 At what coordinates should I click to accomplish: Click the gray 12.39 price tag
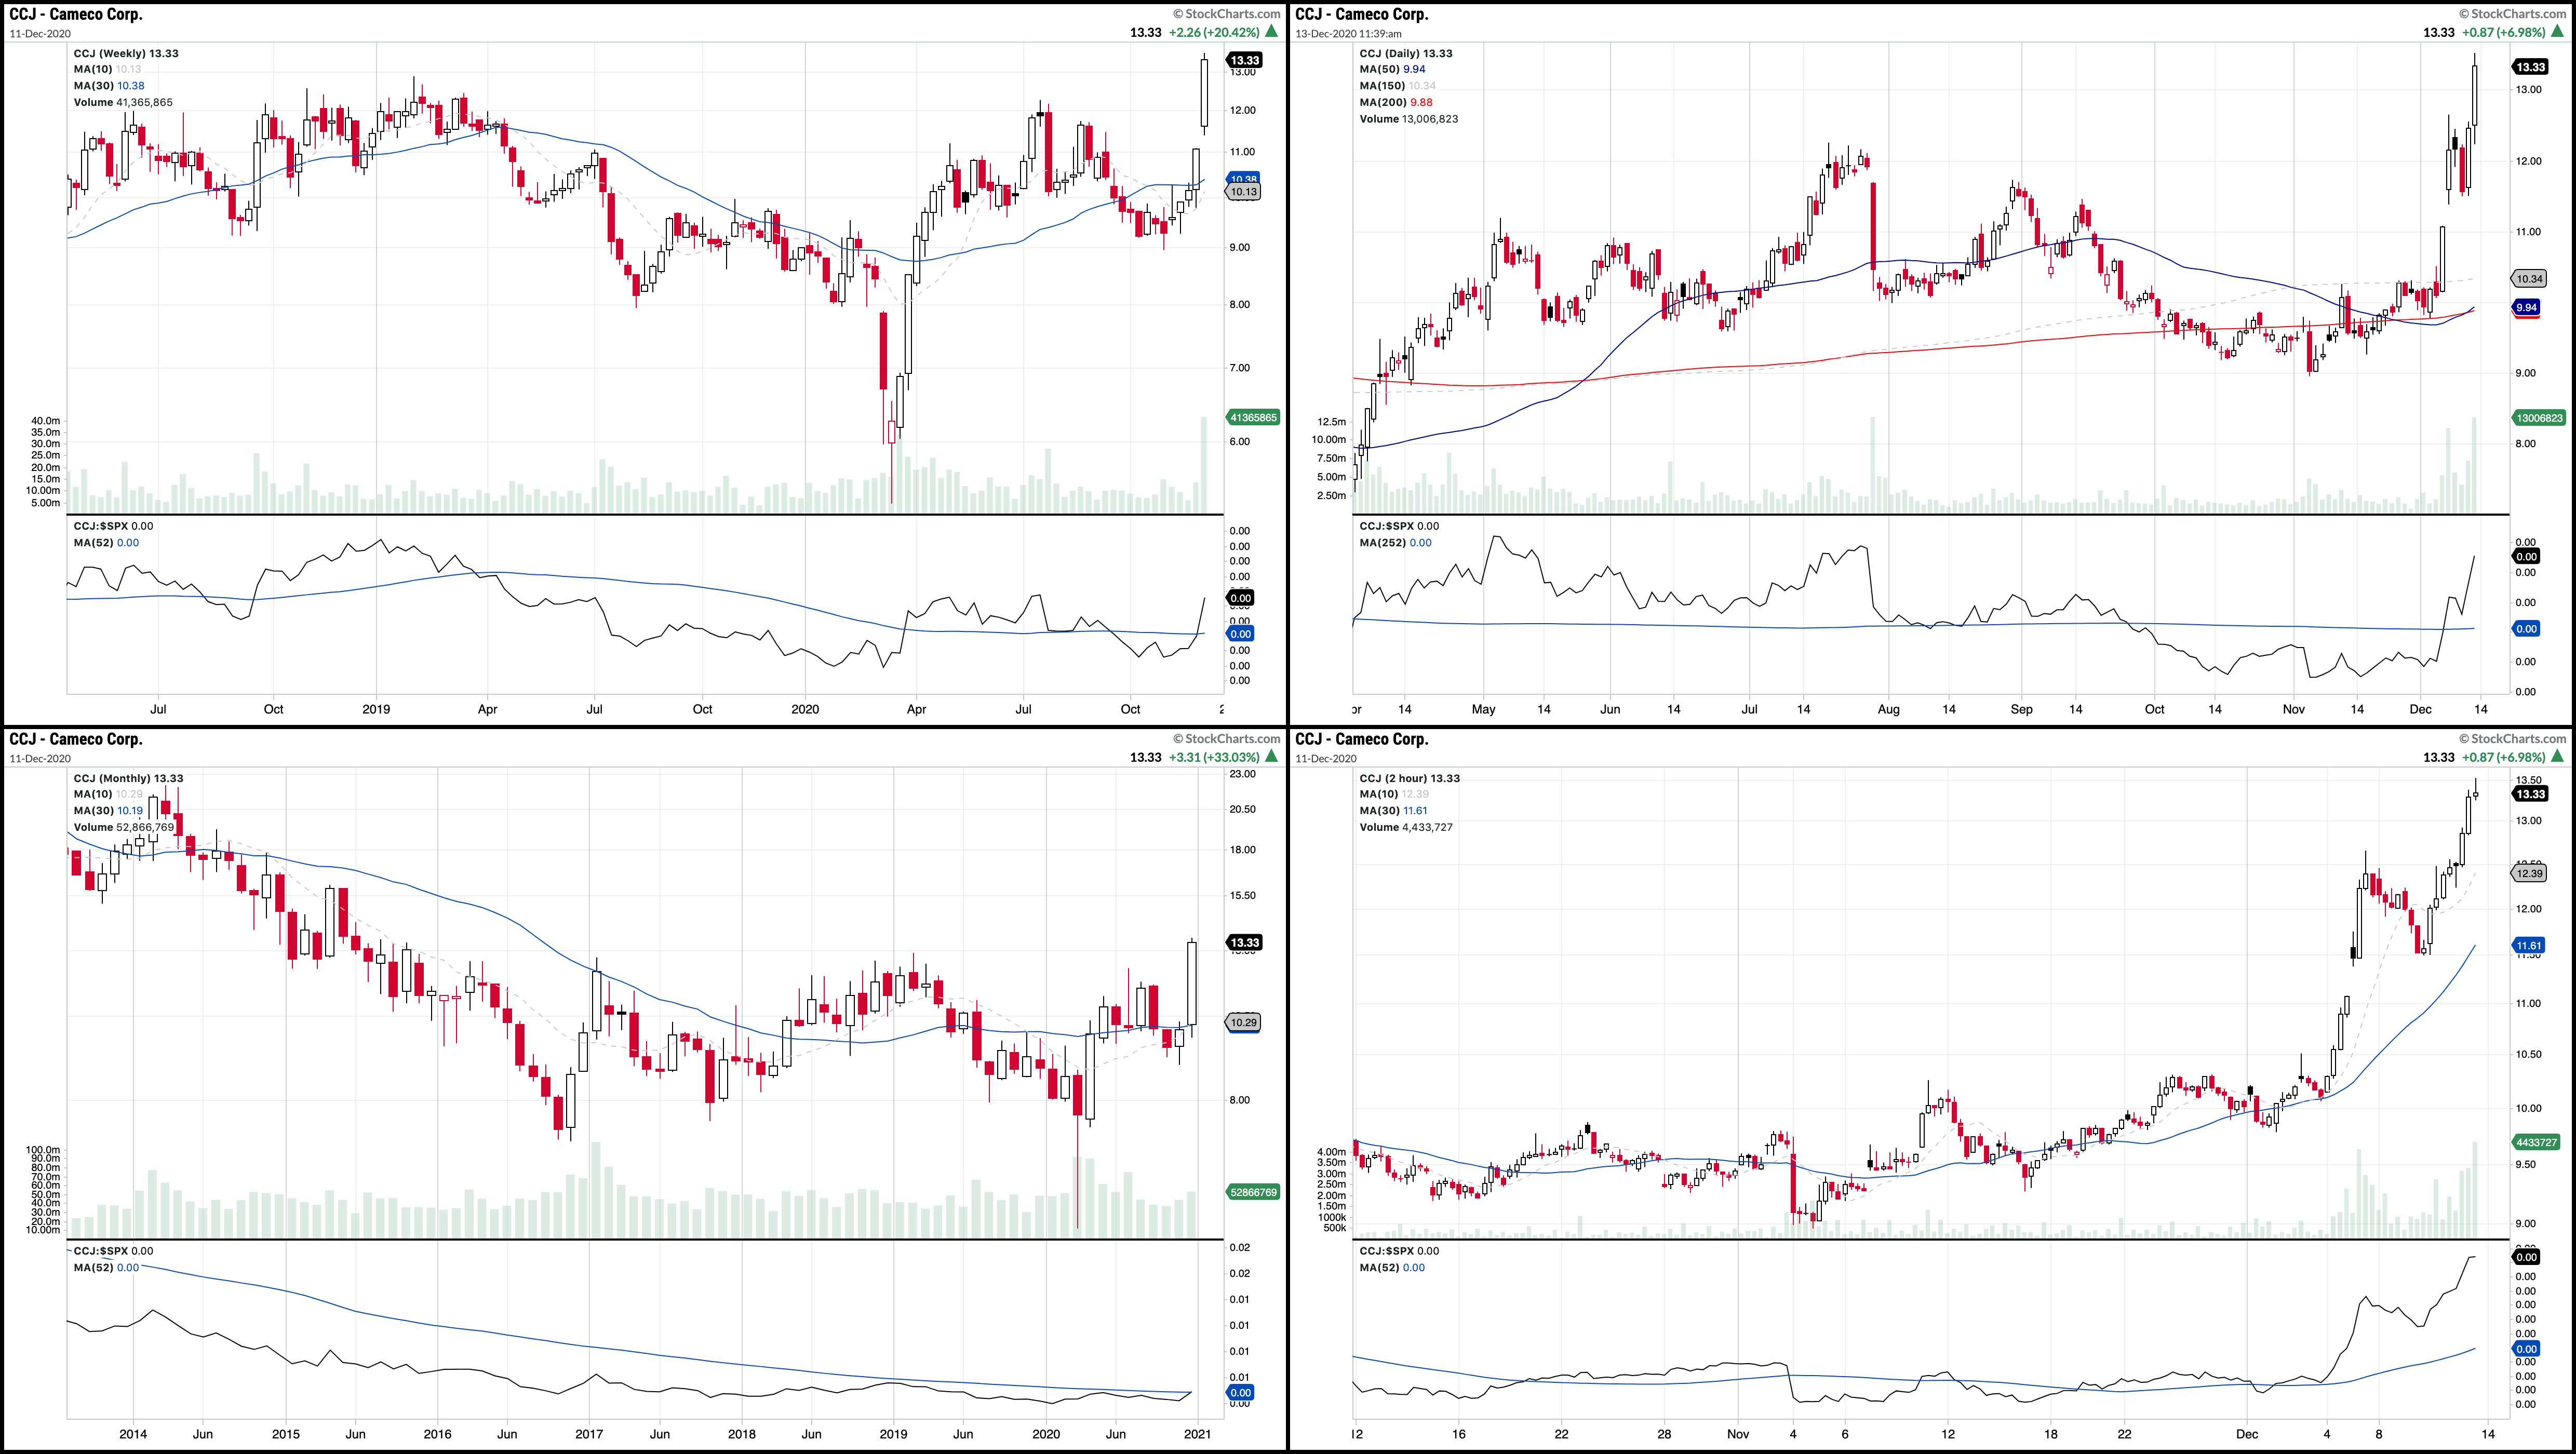[2529, 873]
